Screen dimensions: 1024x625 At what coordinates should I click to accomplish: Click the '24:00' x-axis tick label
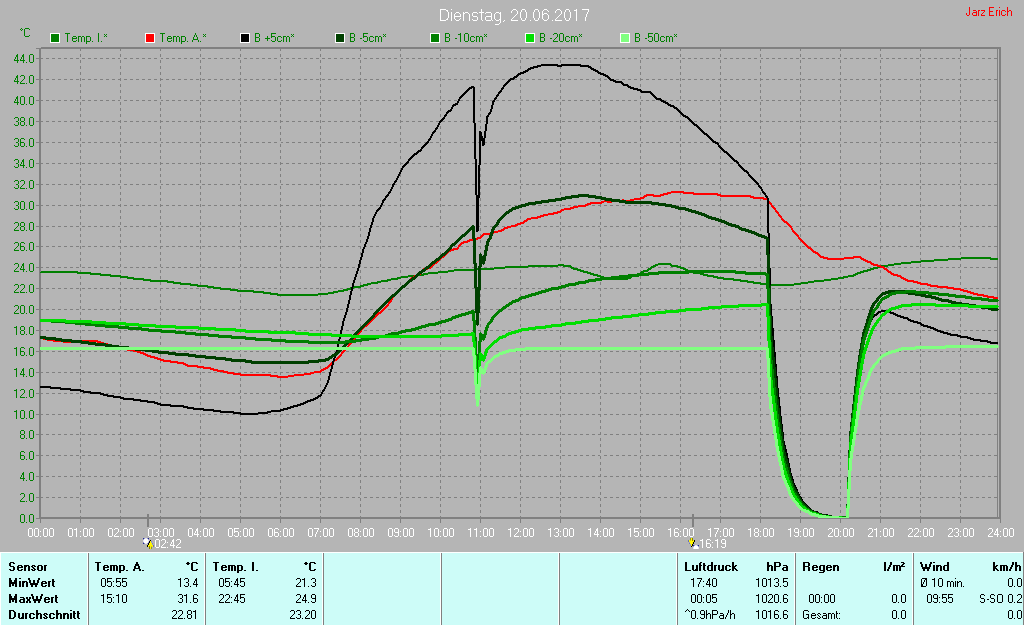pyautogui.click(x=1000, y=533)
